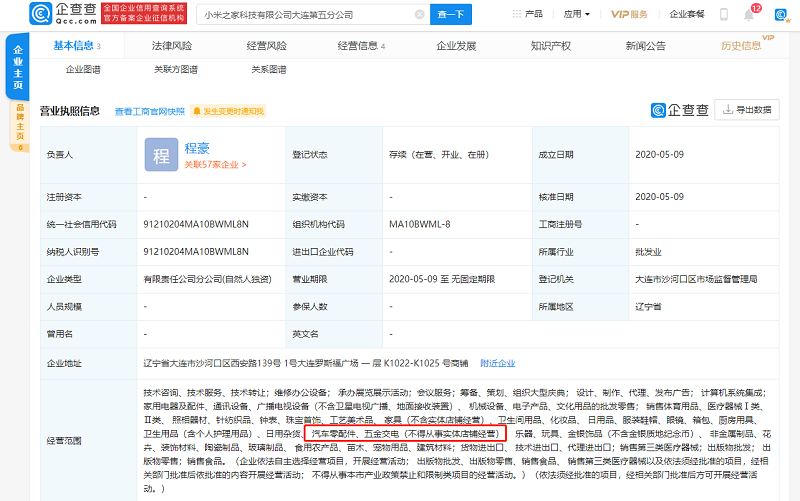Expand the 应用 dropdown
The height and width of the screenshot is (501, 800).
coord(577,14)
